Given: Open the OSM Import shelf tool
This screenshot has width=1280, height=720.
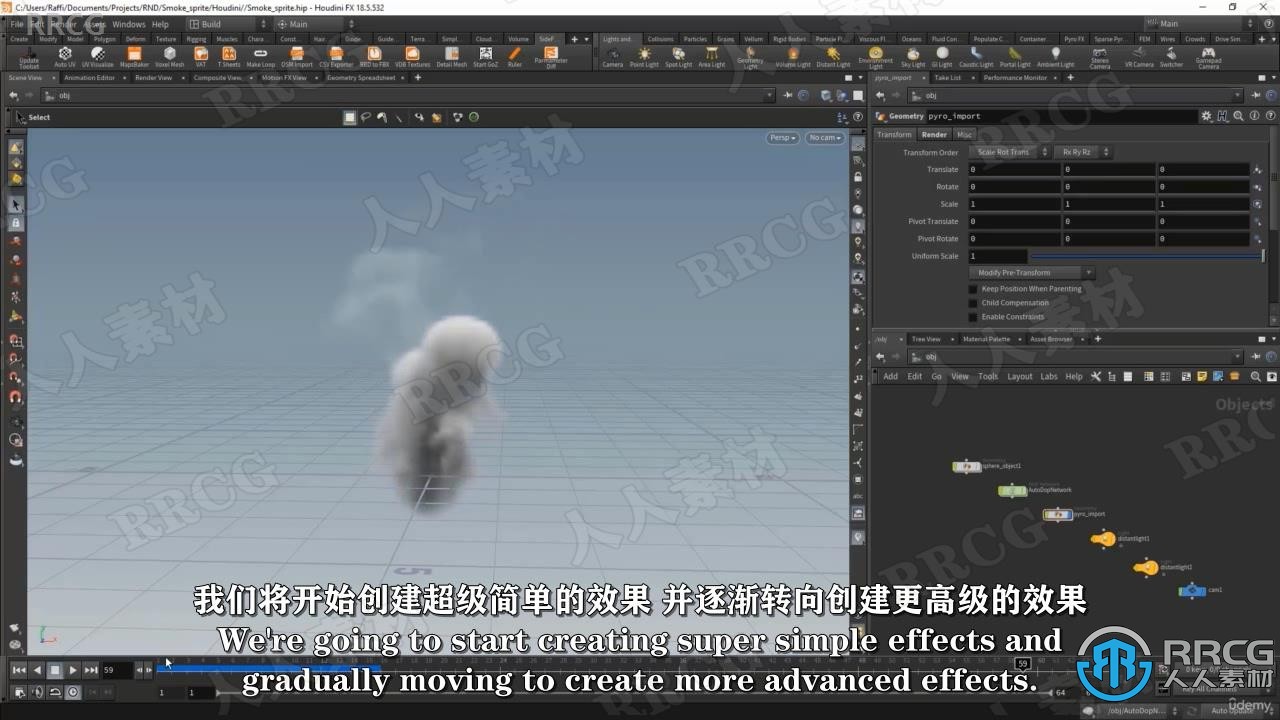Looking at the screenshot, I should [x=297, y=56].
